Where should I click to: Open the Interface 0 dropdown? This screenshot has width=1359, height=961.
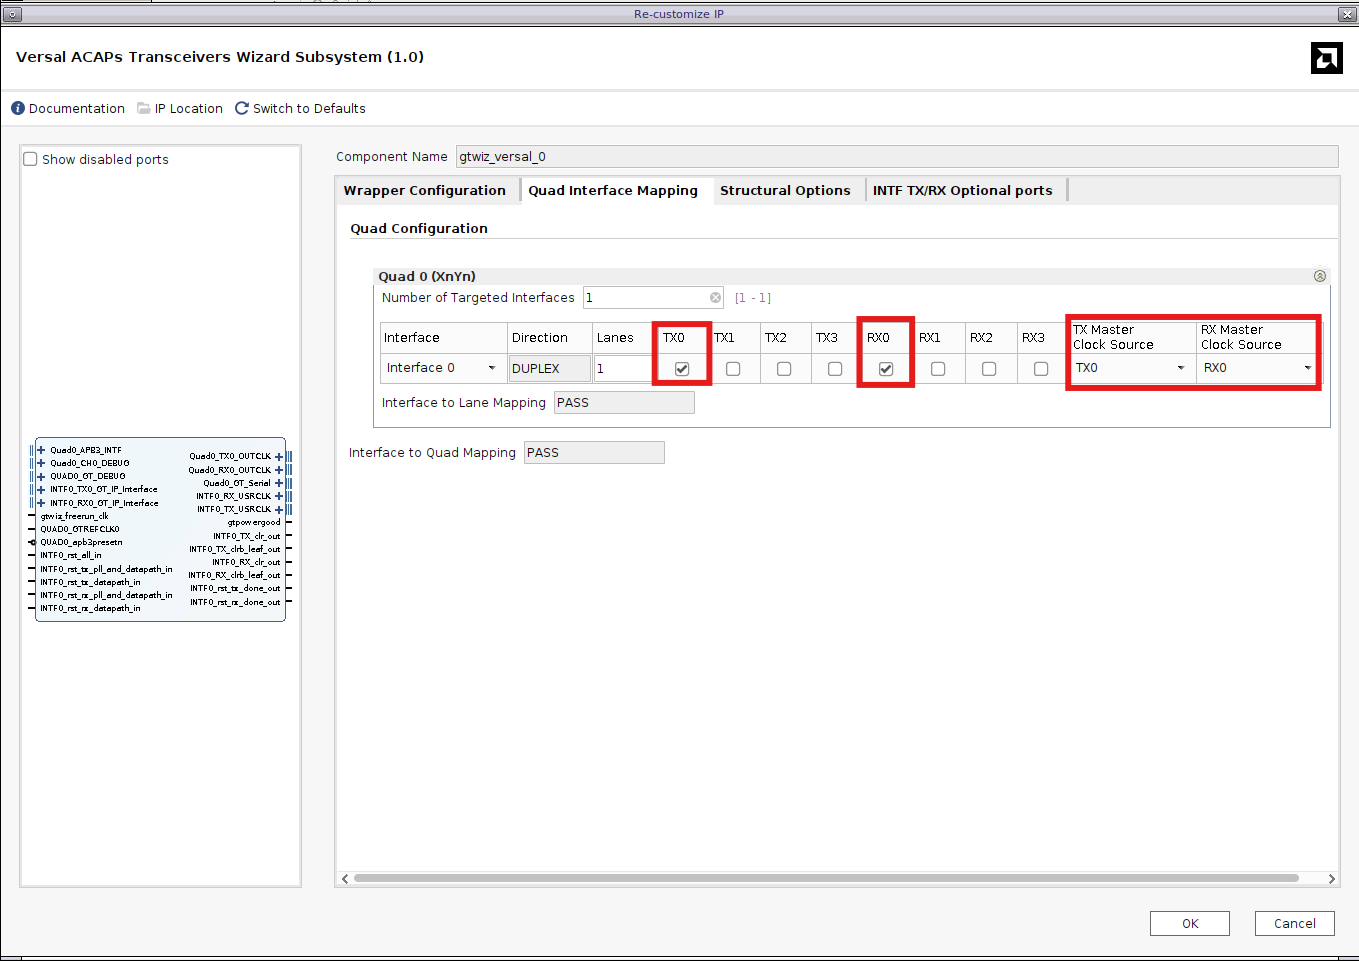(x=491, y=368)
